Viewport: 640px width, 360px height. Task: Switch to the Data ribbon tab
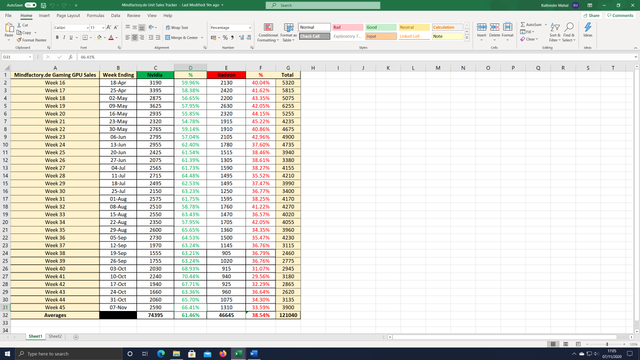(116, 16)
